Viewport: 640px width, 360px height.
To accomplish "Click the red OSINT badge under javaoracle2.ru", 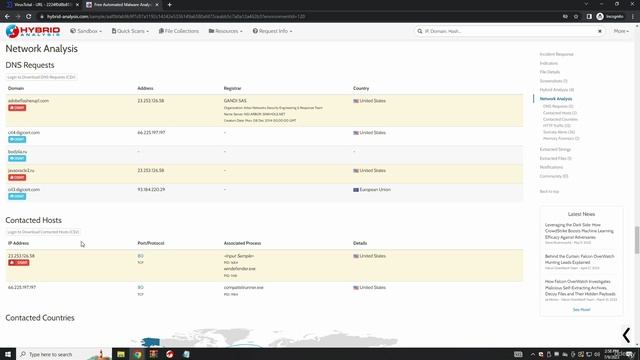I will point(17,177).
